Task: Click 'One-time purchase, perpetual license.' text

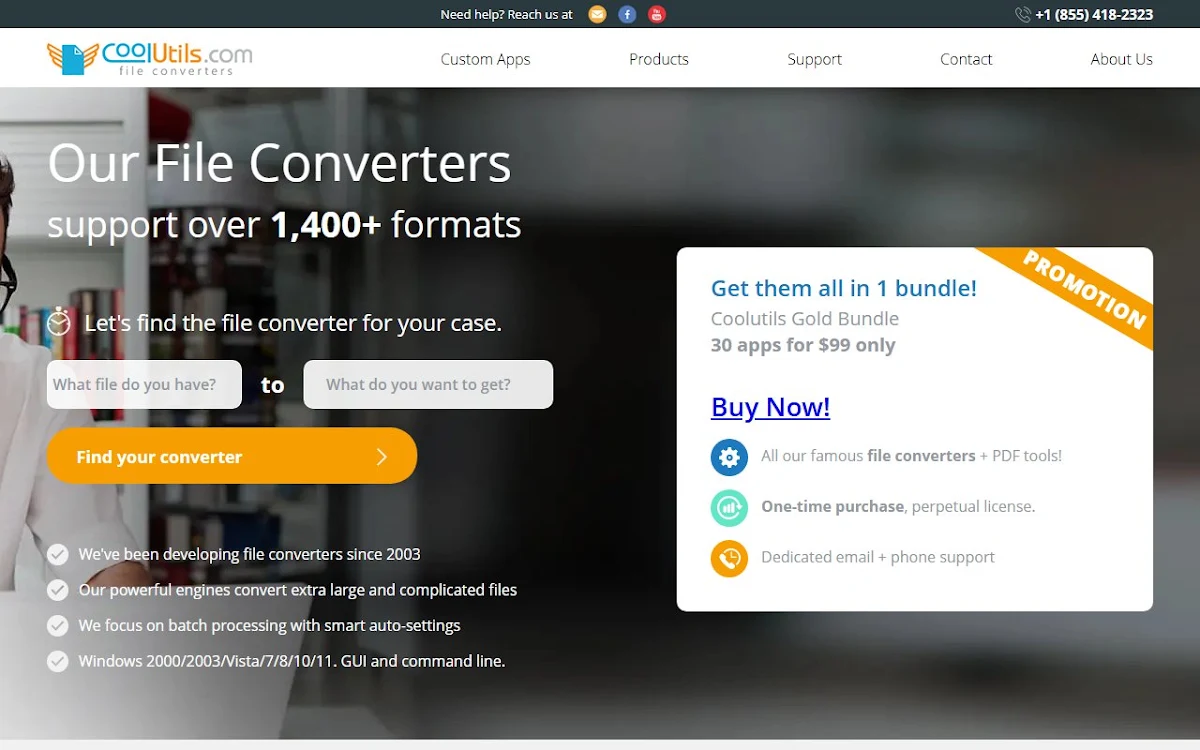Action: 898,506
